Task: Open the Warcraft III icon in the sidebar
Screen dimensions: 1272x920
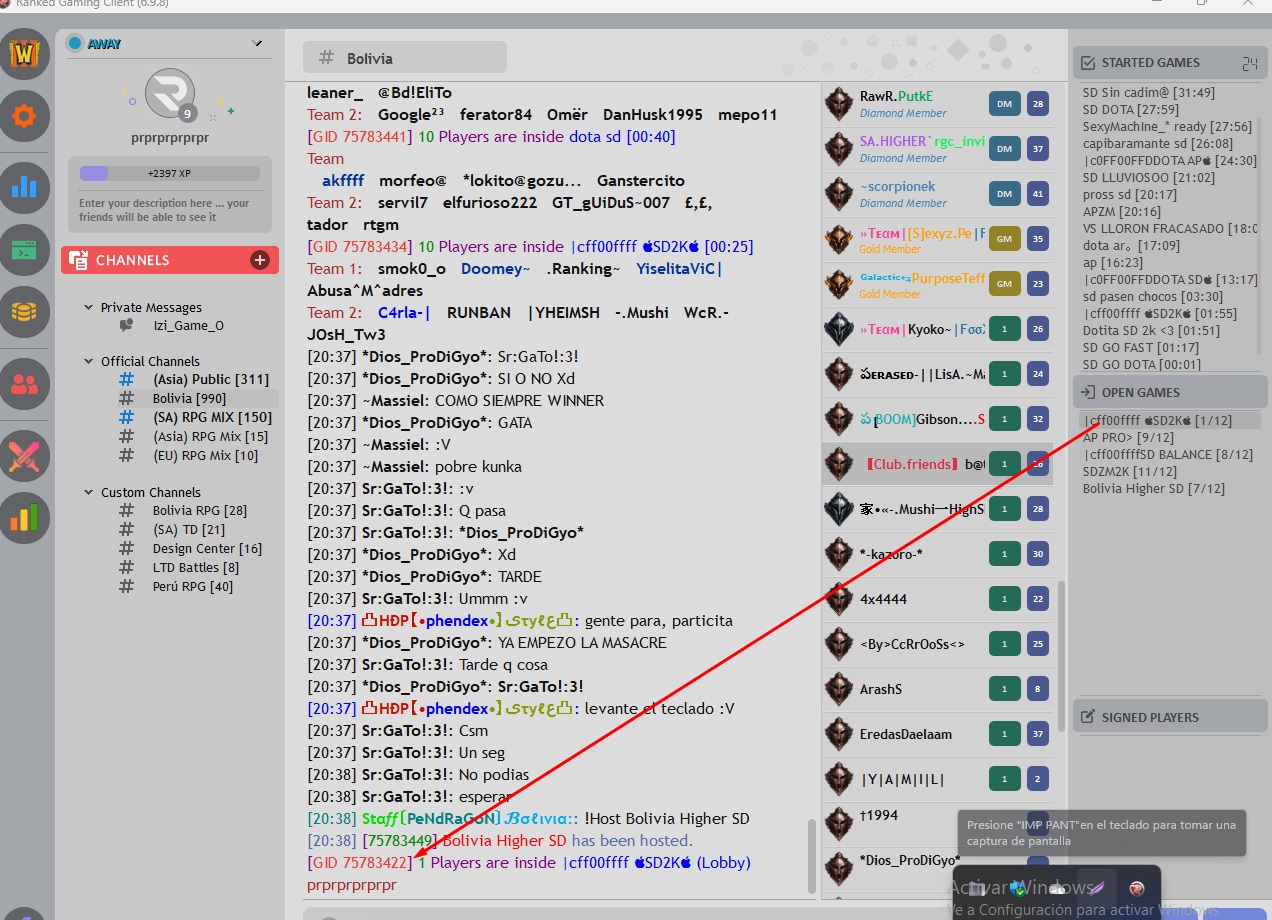Action: coord(25,55)
